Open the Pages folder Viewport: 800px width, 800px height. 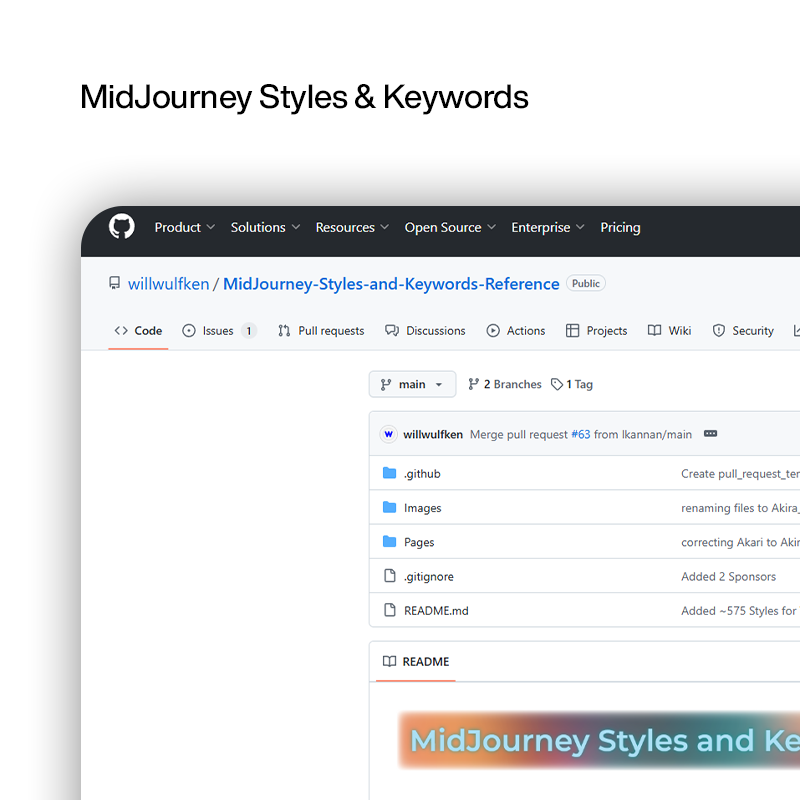click(x=419, y=542)
